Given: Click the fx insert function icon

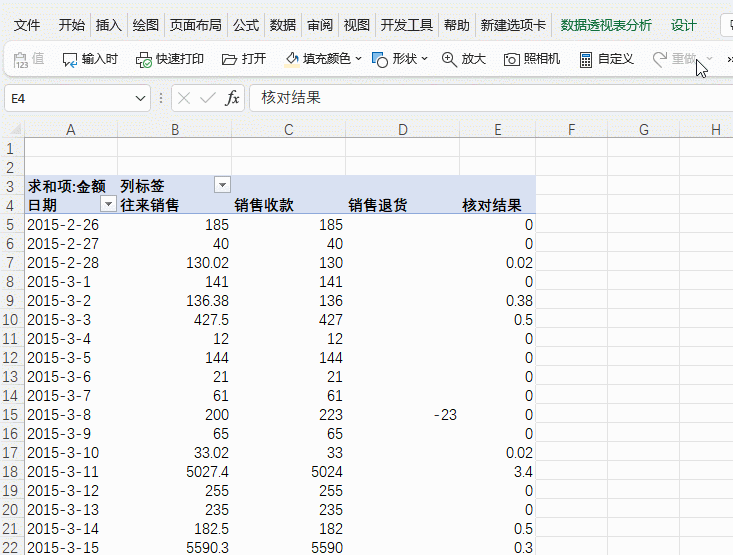Looking at the screenshot, I should 232,98.
